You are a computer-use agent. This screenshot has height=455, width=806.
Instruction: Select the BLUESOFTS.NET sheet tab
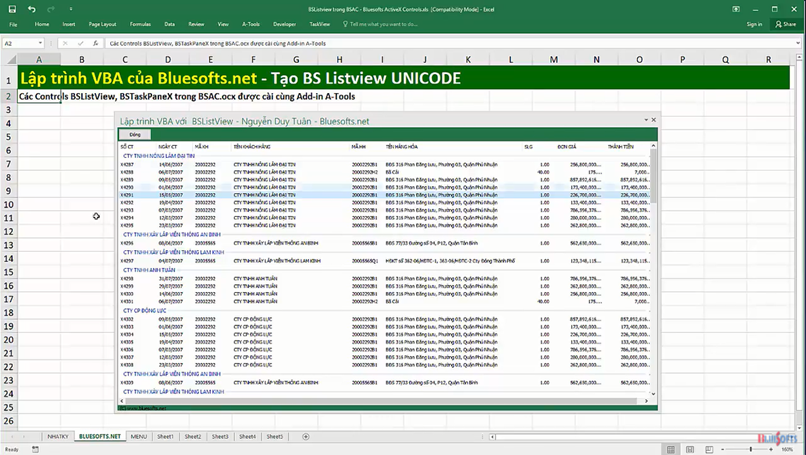(100, 436)
